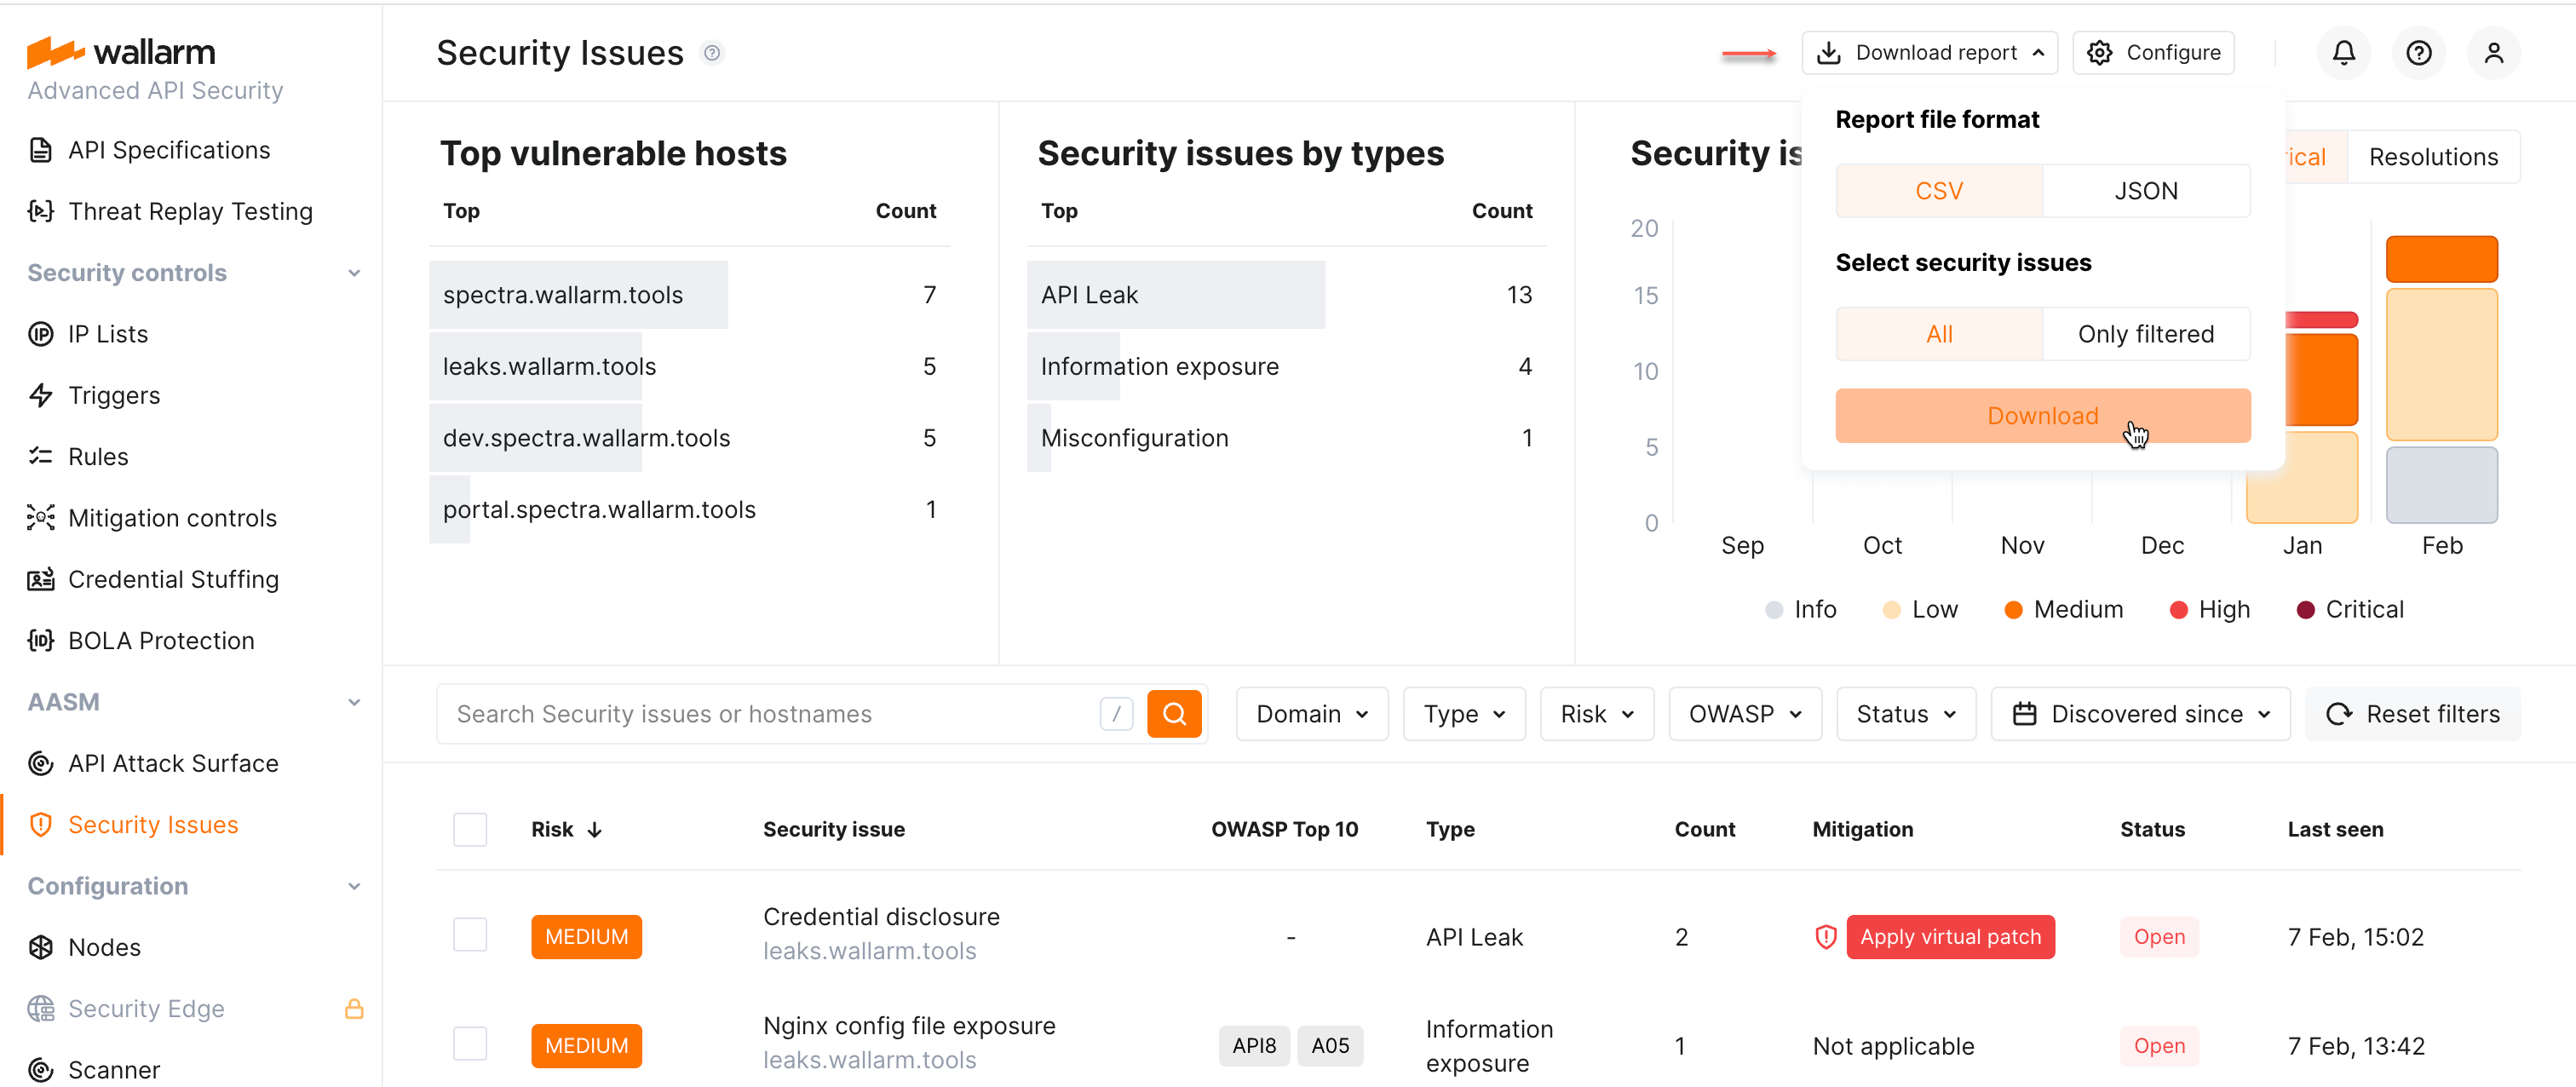Viewport: 2576px width, 1087px height.
Task: Choose JSON as report file format
Action: point(2146,190)
